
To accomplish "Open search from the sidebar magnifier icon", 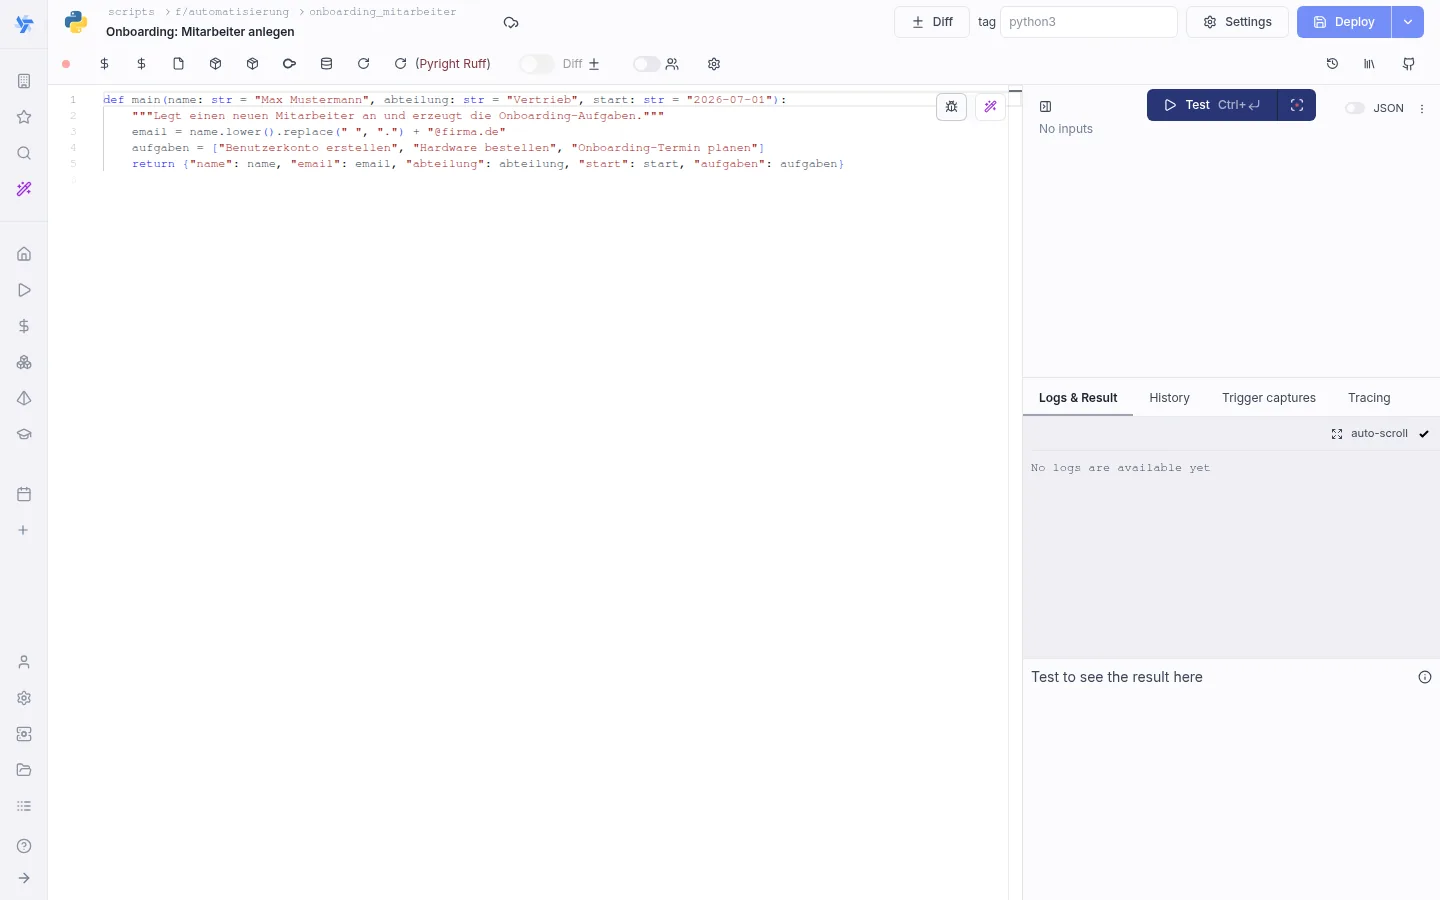I will [x=24, y=153].
